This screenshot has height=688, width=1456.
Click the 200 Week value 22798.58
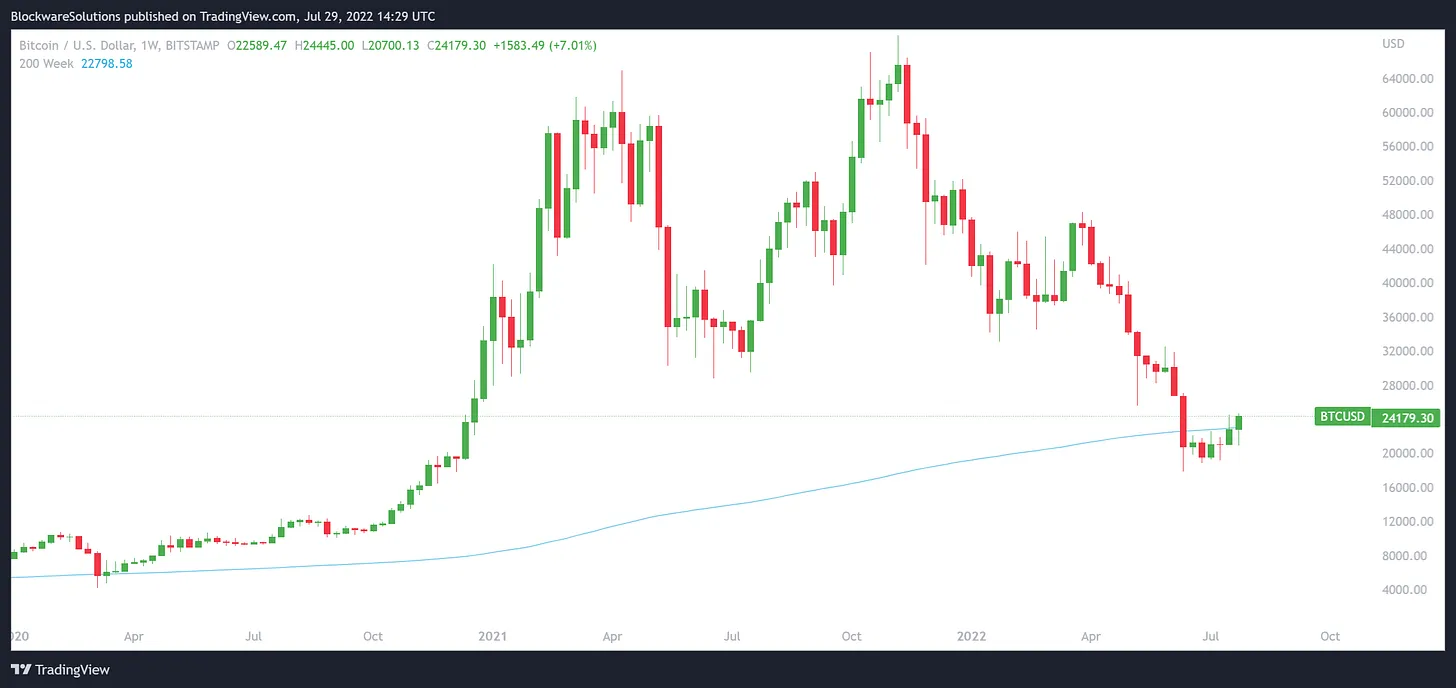pyautogui.click(x=104, y=63)
